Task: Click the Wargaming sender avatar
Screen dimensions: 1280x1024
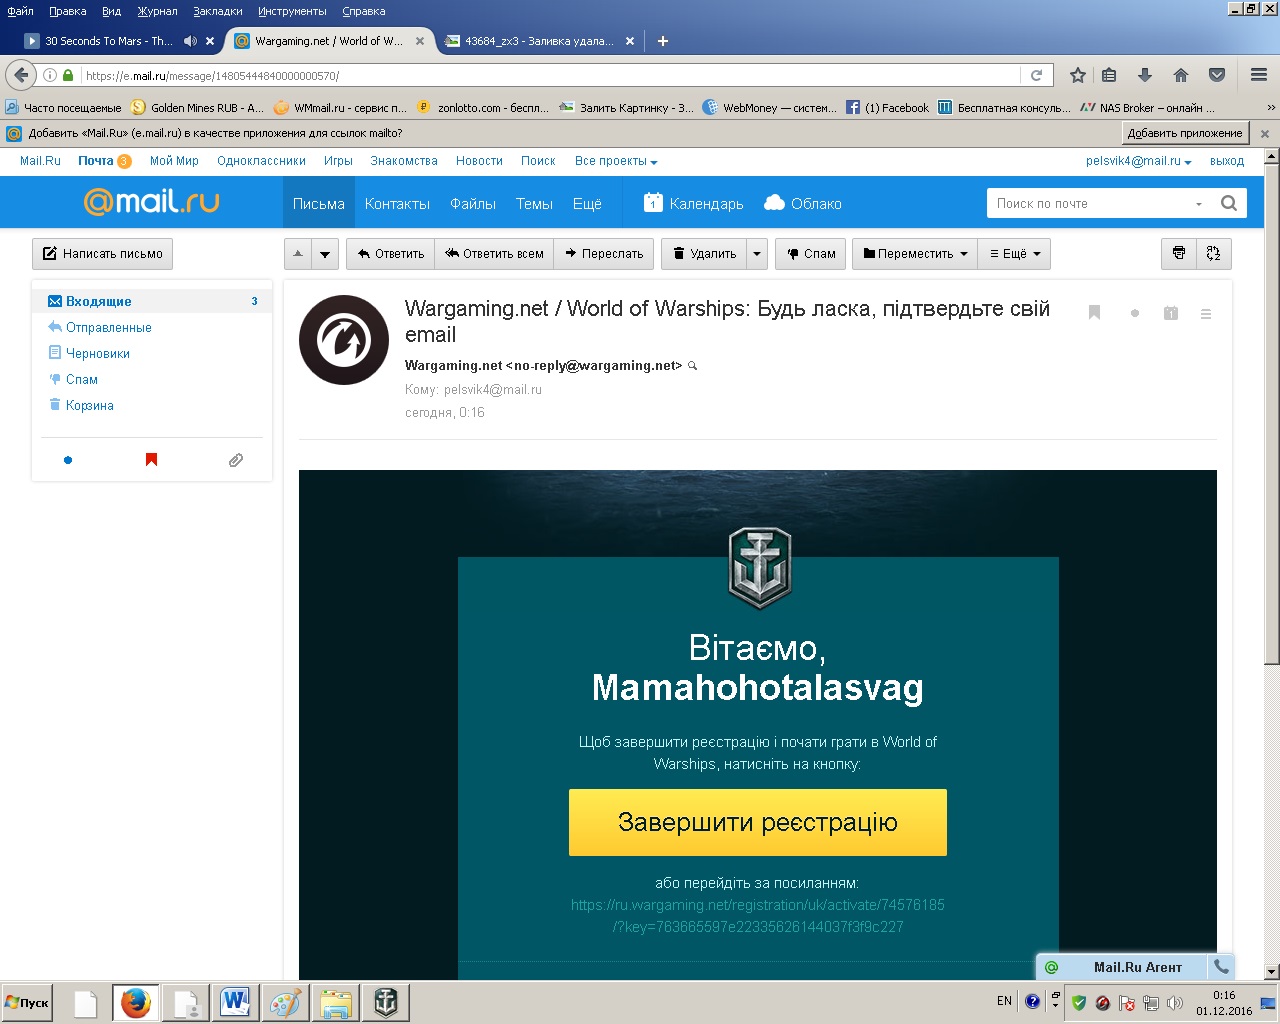Action: pos(344,340)
